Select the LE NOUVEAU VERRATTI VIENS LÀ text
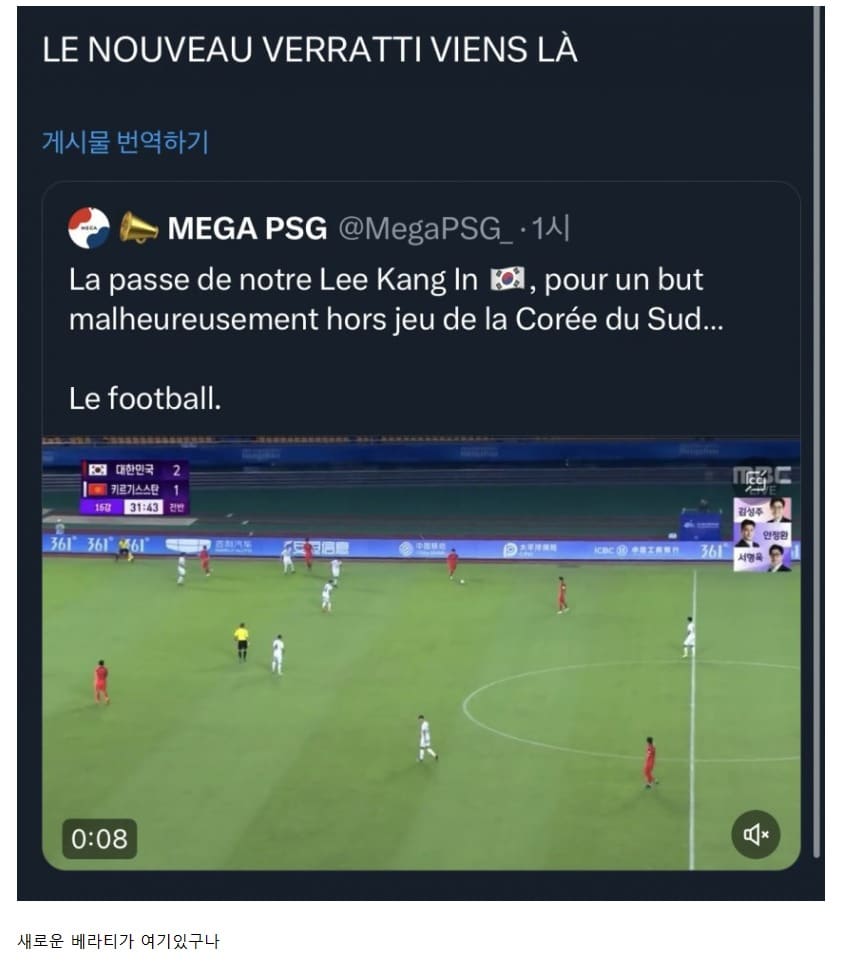Screen dimensions: 846x968 coord(309,49)
